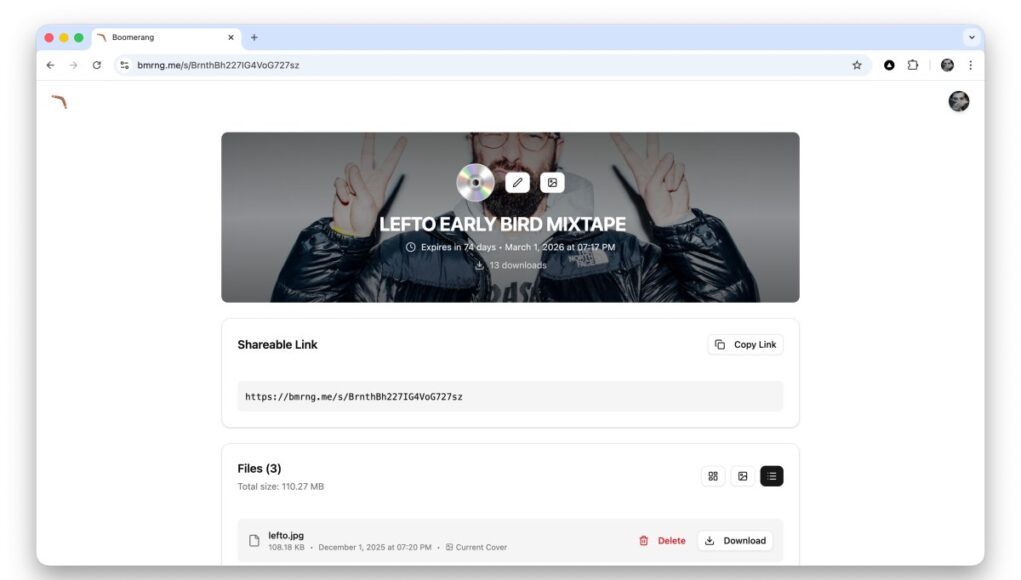Click the CD disc mixtape icon
Viewport: 1021px width, 580px height.
pos(475,182)
